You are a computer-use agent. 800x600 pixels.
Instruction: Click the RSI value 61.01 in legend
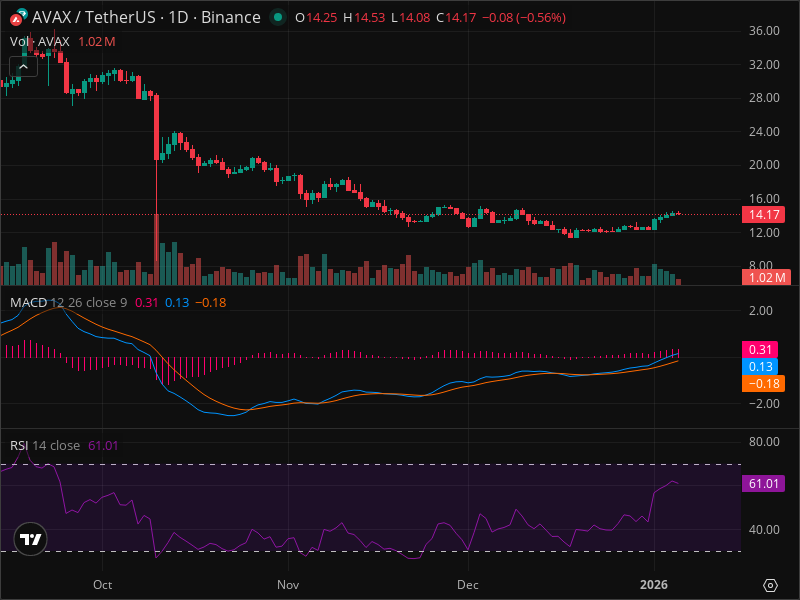(x=103, y=445)
